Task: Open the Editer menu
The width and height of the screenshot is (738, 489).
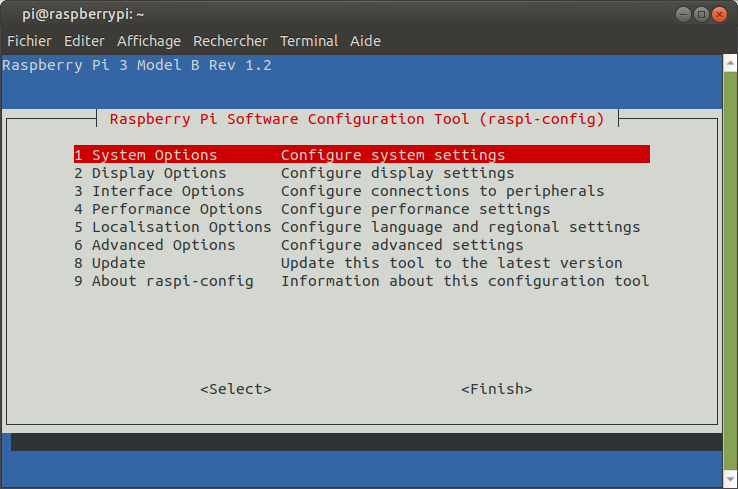Action: point(84,41)
